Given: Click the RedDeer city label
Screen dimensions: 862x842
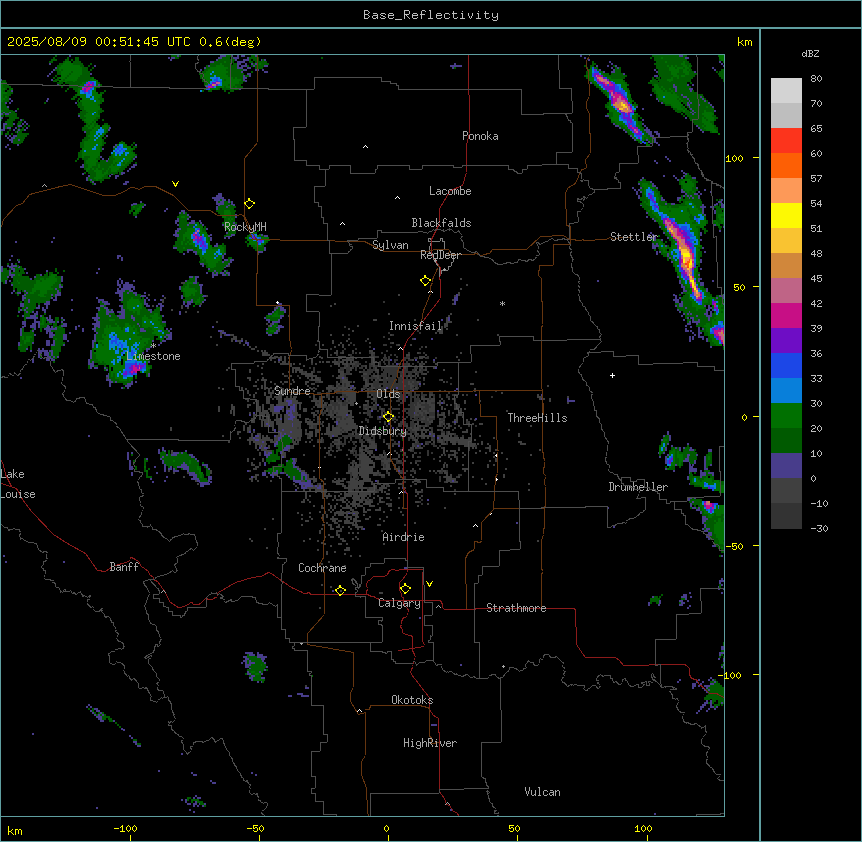Looking at the screenshot, I should click(x=440, y=255).
